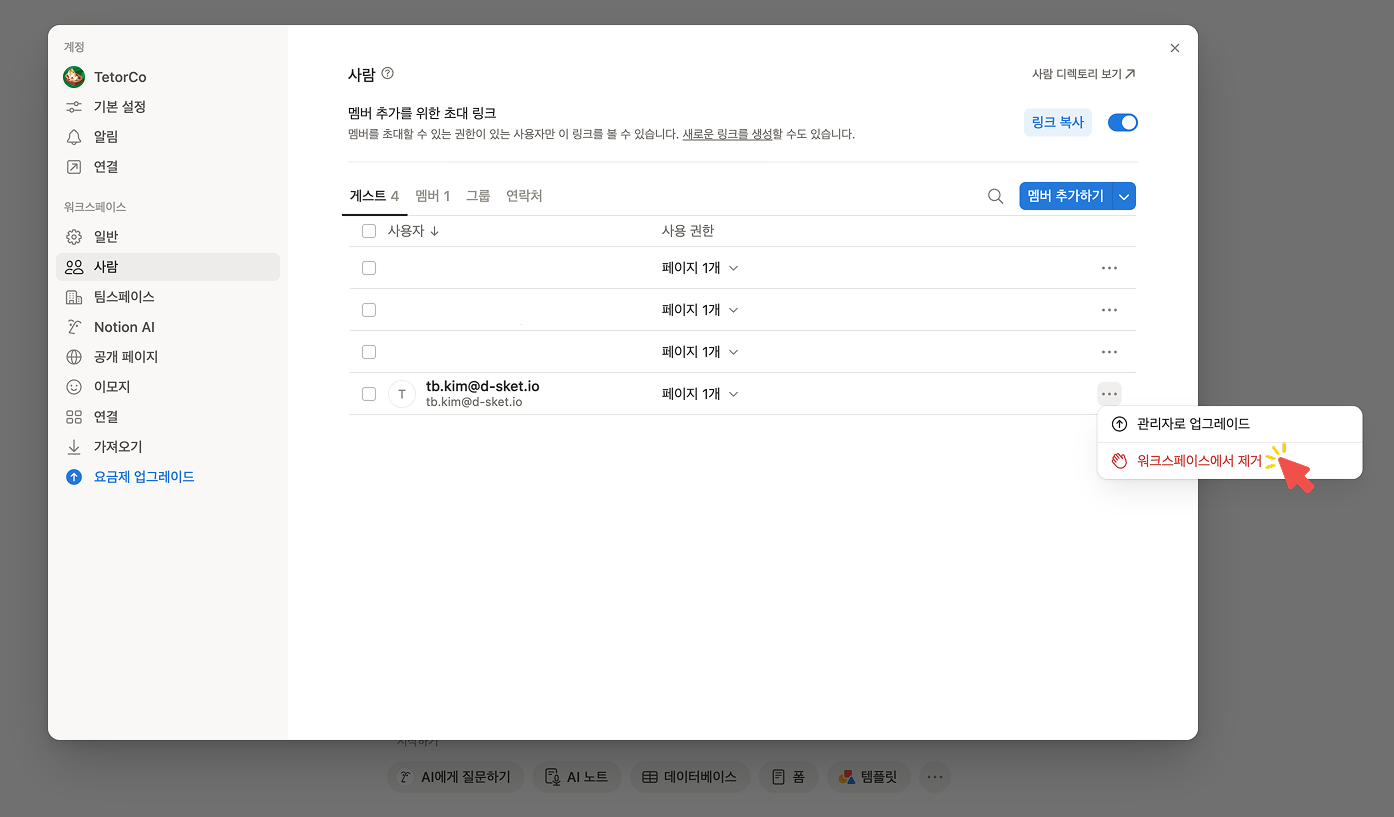1394x817 pixels.
Task: Check the tb.kim@d-sket.io row checkbox
Action: (x=369, y=393)
